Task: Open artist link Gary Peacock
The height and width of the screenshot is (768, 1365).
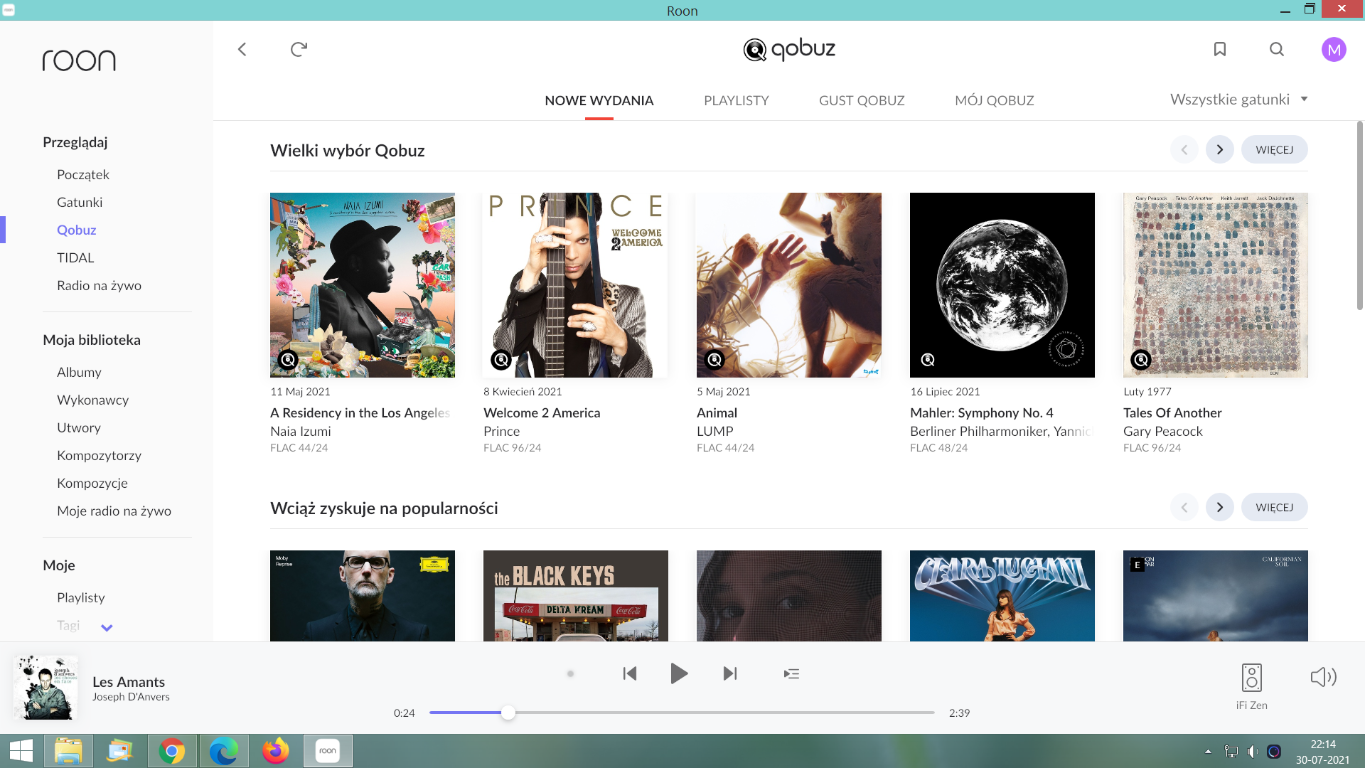Action: (x=1163, y=431)
